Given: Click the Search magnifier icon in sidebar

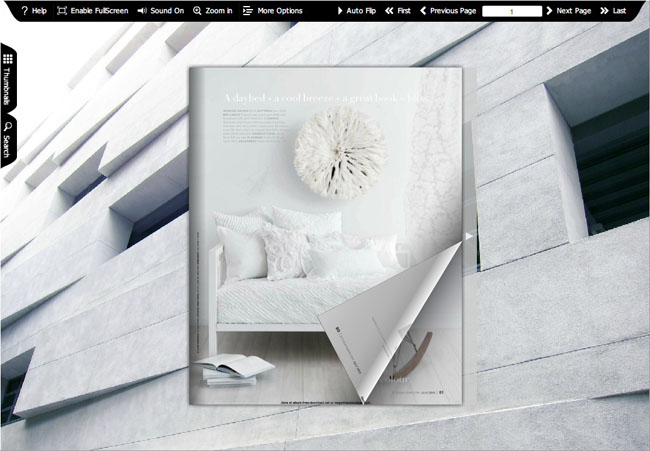Looking at the screenshot, I should tap(8, 126).
